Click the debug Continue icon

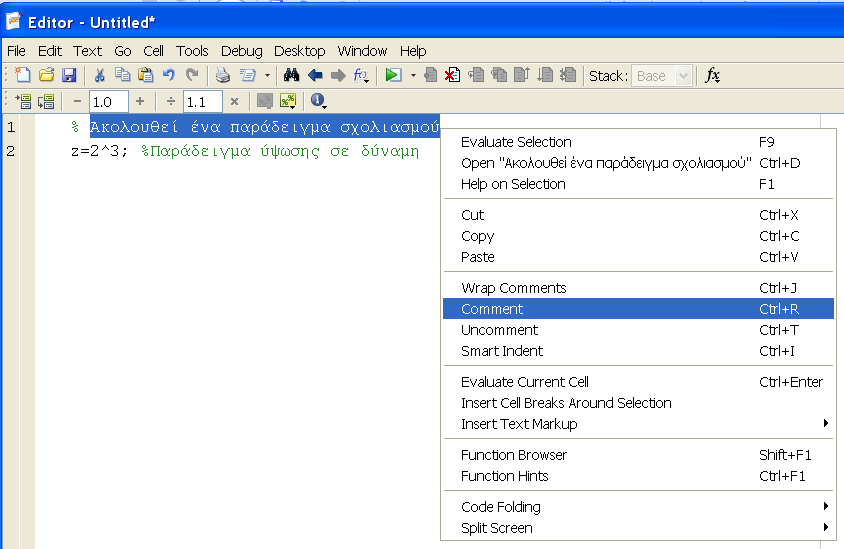545,75
